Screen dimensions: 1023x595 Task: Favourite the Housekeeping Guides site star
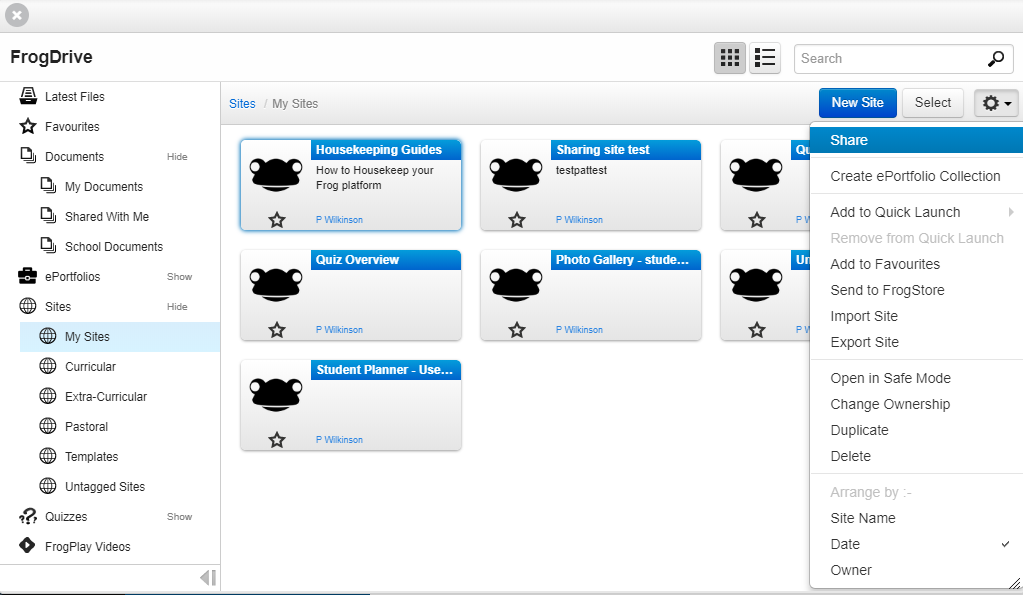tap(277, 220)
